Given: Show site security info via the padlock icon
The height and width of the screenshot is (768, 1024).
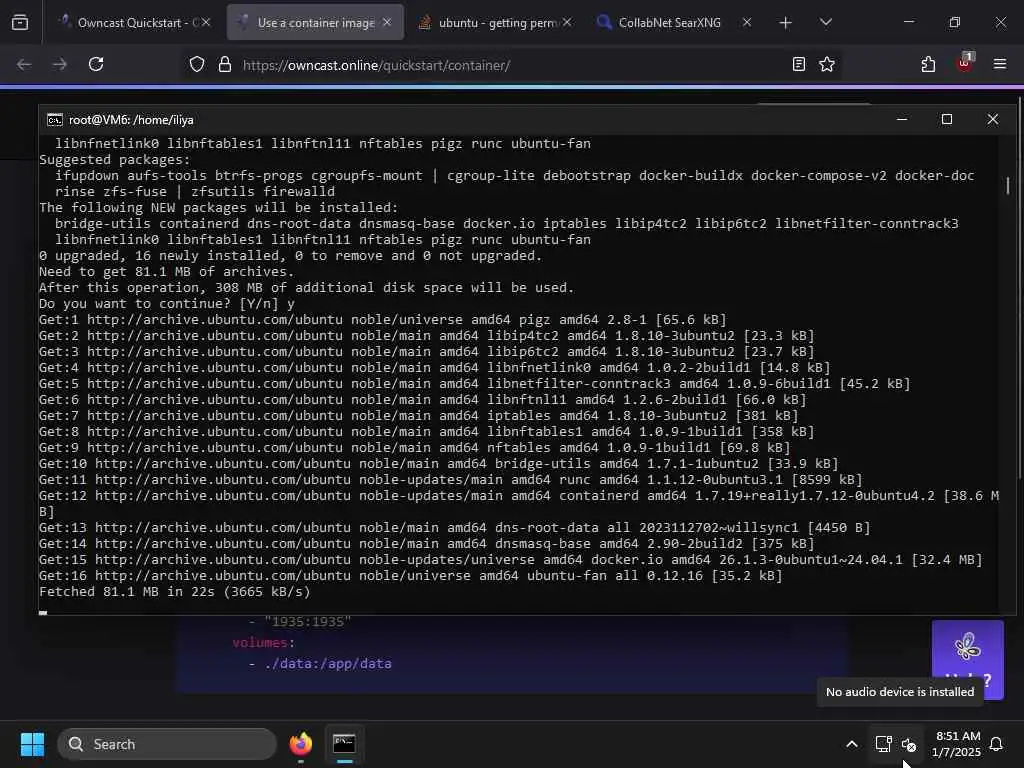Looking at the screenshot, I should [225, 65].
